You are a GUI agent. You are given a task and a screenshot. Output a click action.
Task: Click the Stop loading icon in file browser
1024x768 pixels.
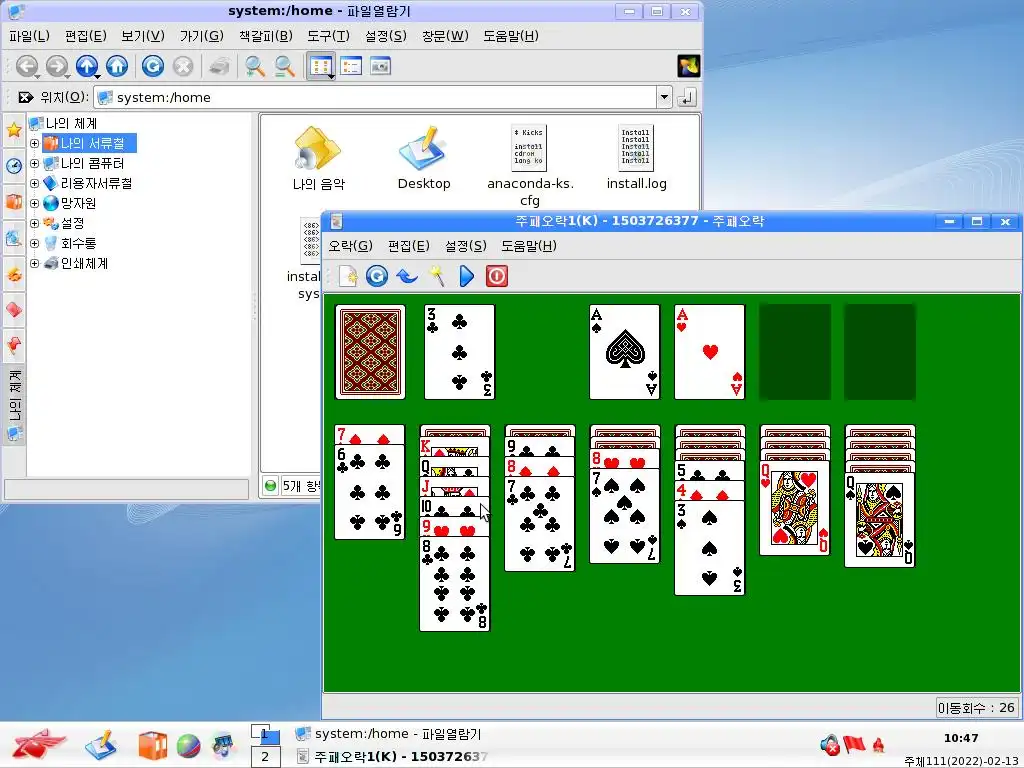183,66
